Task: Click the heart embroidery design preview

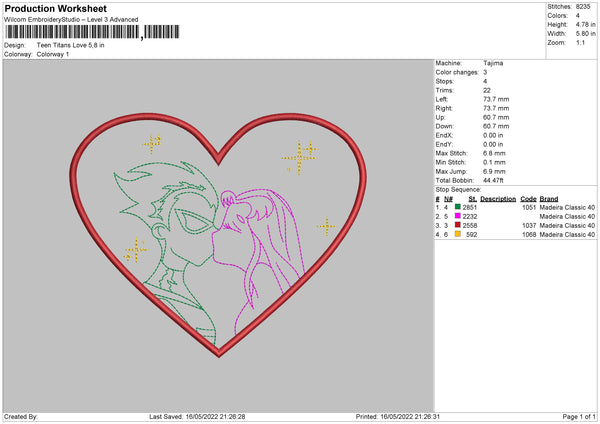Action: tap(218, 234)
